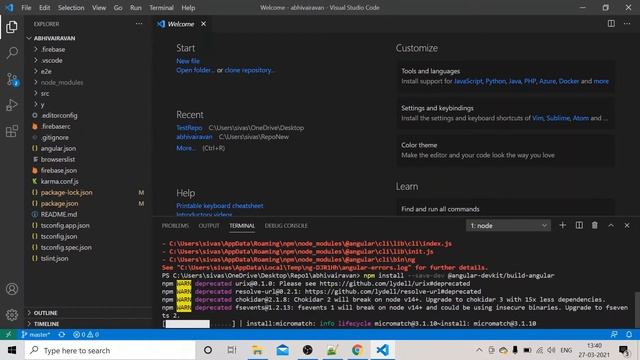
Task: Open Run and Debug view icon
Action: 12,105
